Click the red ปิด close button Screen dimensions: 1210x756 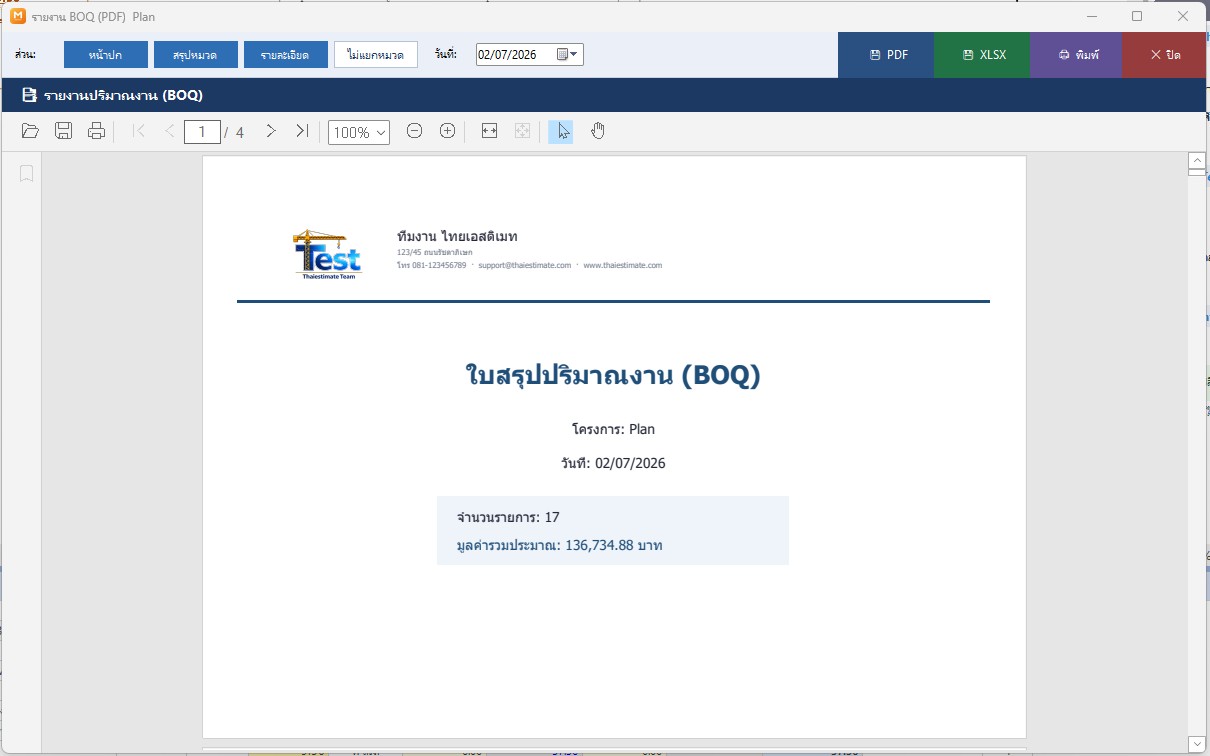click(x=1165, y=55)
